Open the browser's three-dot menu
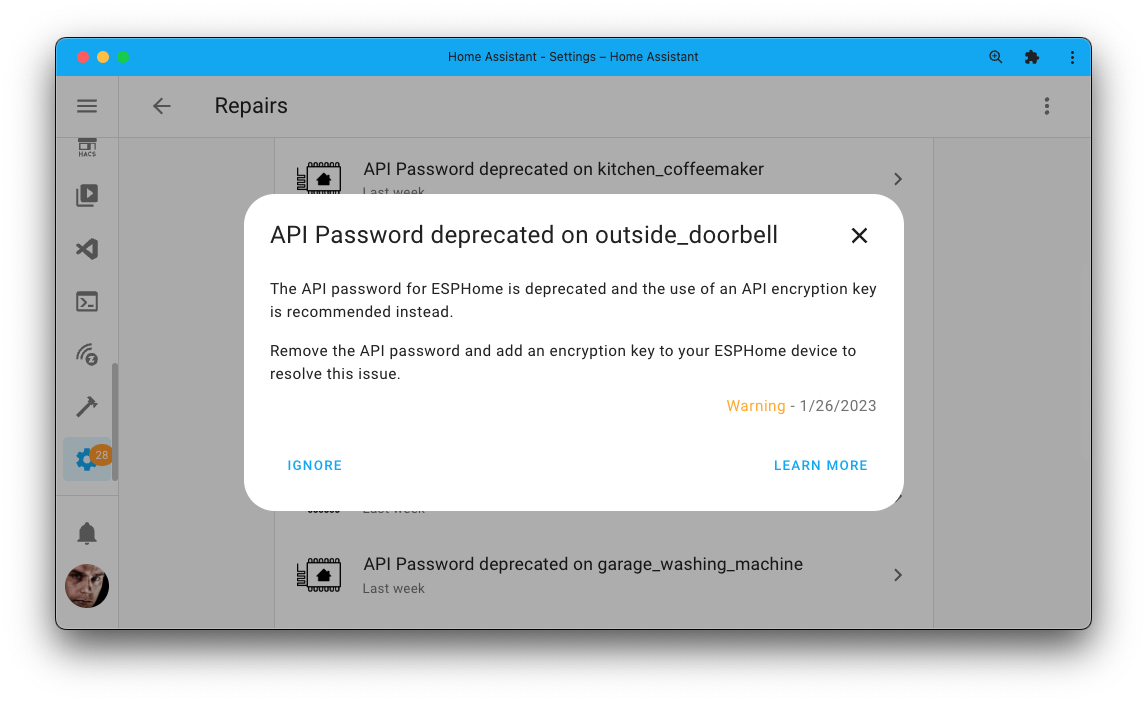This screenshot has width=1147, height=703. click(1073, 57)
